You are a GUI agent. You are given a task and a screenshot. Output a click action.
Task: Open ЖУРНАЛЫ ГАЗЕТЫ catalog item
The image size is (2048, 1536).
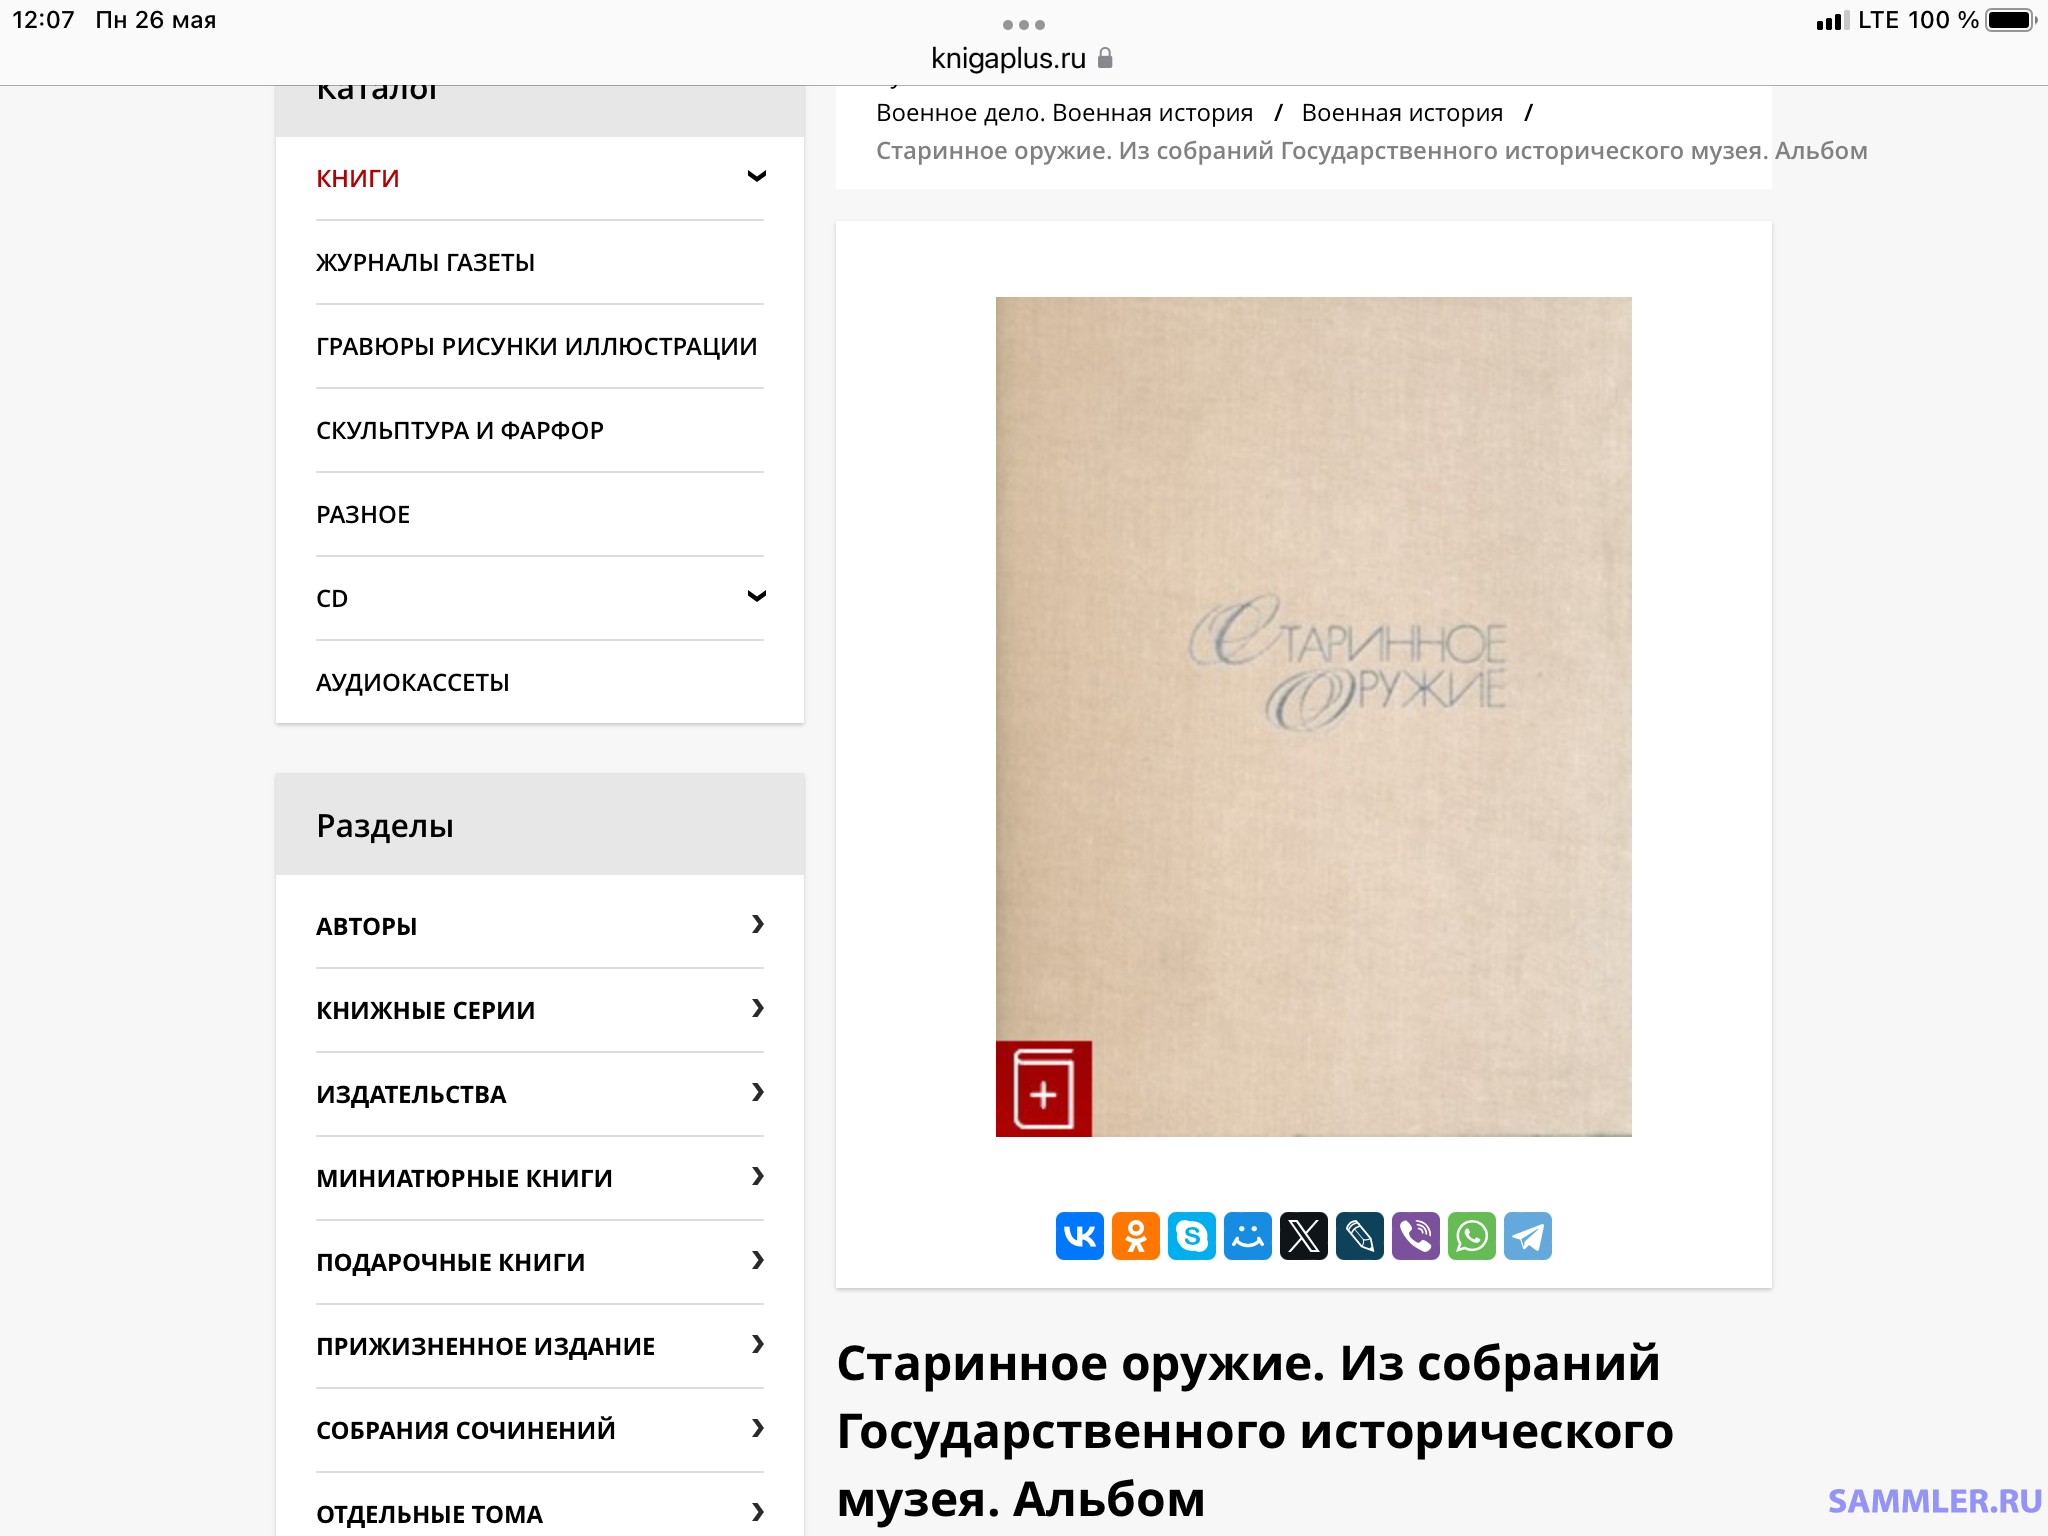point(425,262)
